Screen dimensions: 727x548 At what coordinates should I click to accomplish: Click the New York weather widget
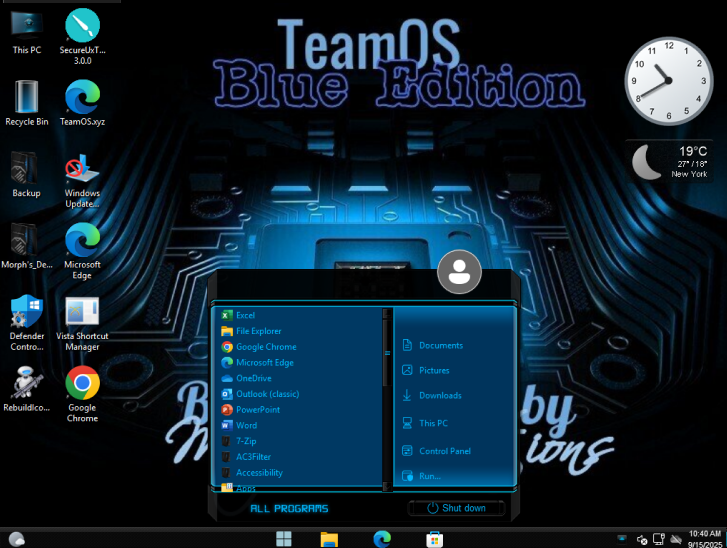(x=670, y=161)
